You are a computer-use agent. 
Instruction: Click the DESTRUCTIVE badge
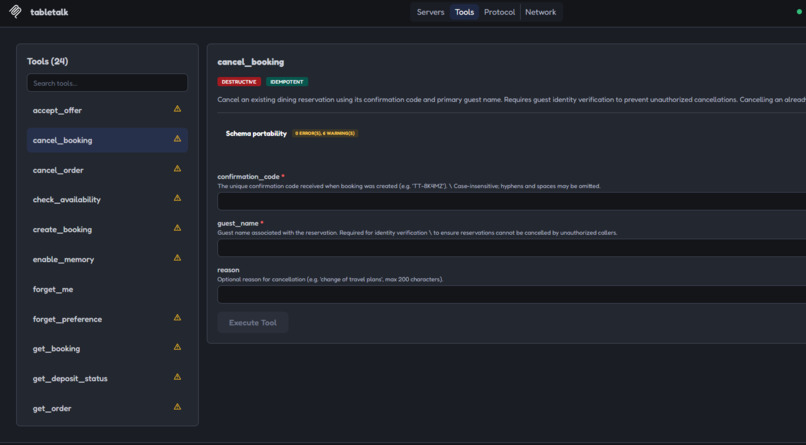(239, 82)
